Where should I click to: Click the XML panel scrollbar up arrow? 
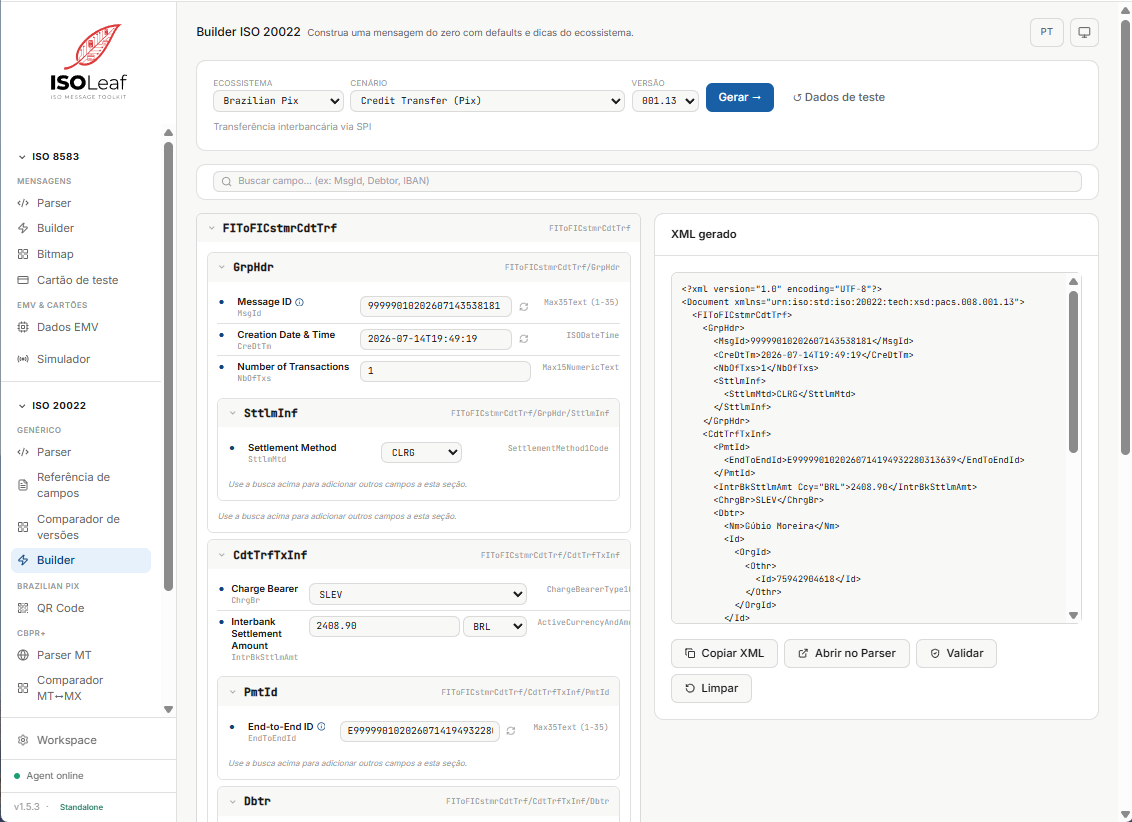pyautogui.click(x=1074, y=281)
